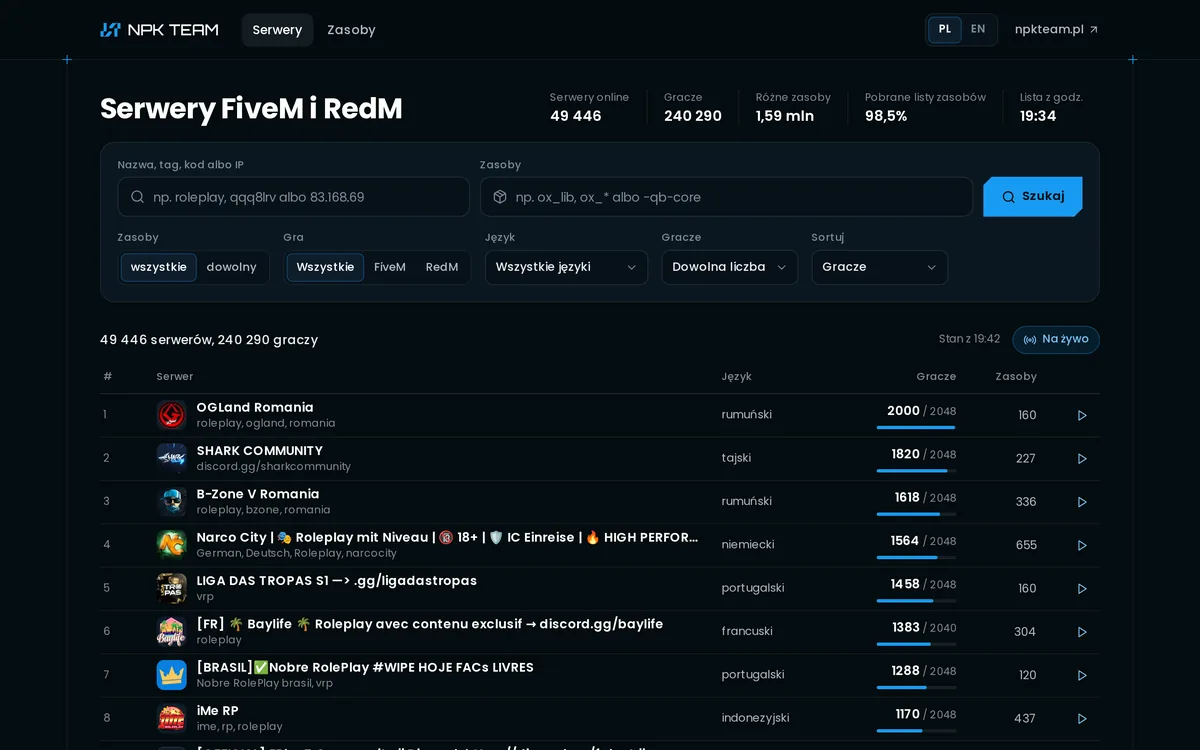Select RedM game filter
This screenshot has width=1200, height=750.
[442, 267]
